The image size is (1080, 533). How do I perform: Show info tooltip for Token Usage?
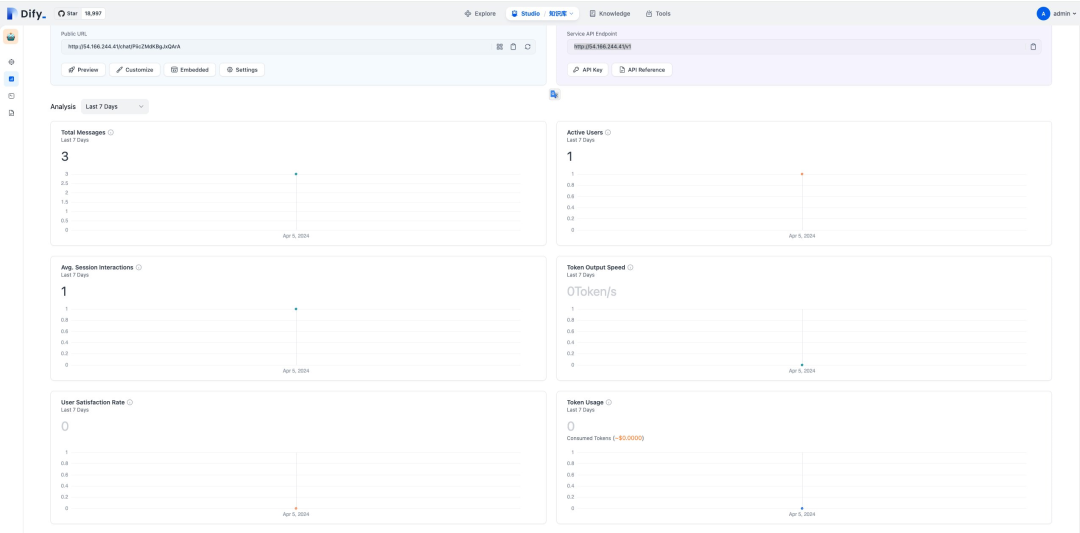(609, 402)
